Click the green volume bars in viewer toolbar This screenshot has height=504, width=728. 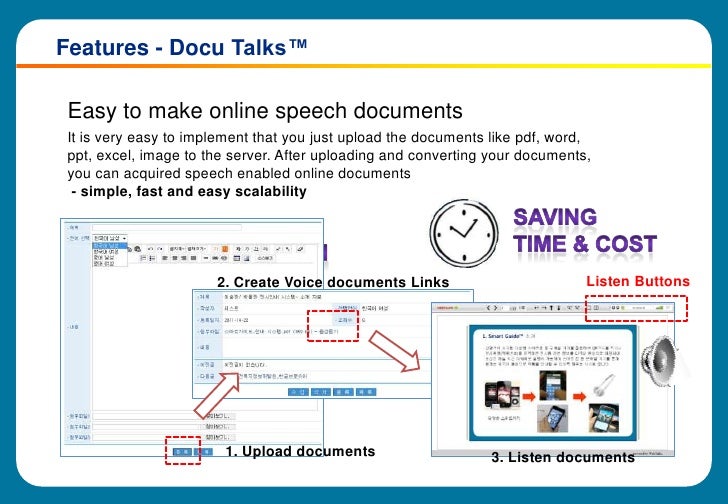coord(659,308)
